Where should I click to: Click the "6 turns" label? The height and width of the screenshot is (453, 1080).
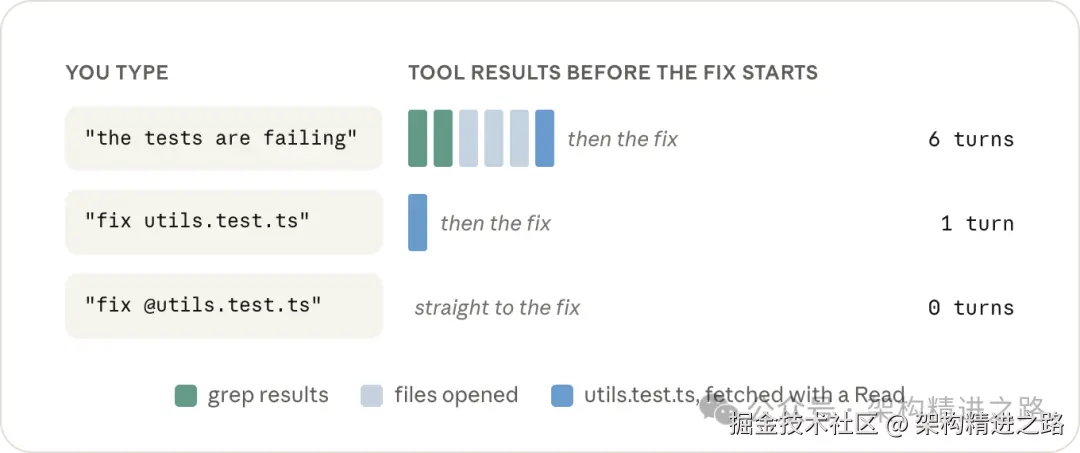click(x=971, y=139)
